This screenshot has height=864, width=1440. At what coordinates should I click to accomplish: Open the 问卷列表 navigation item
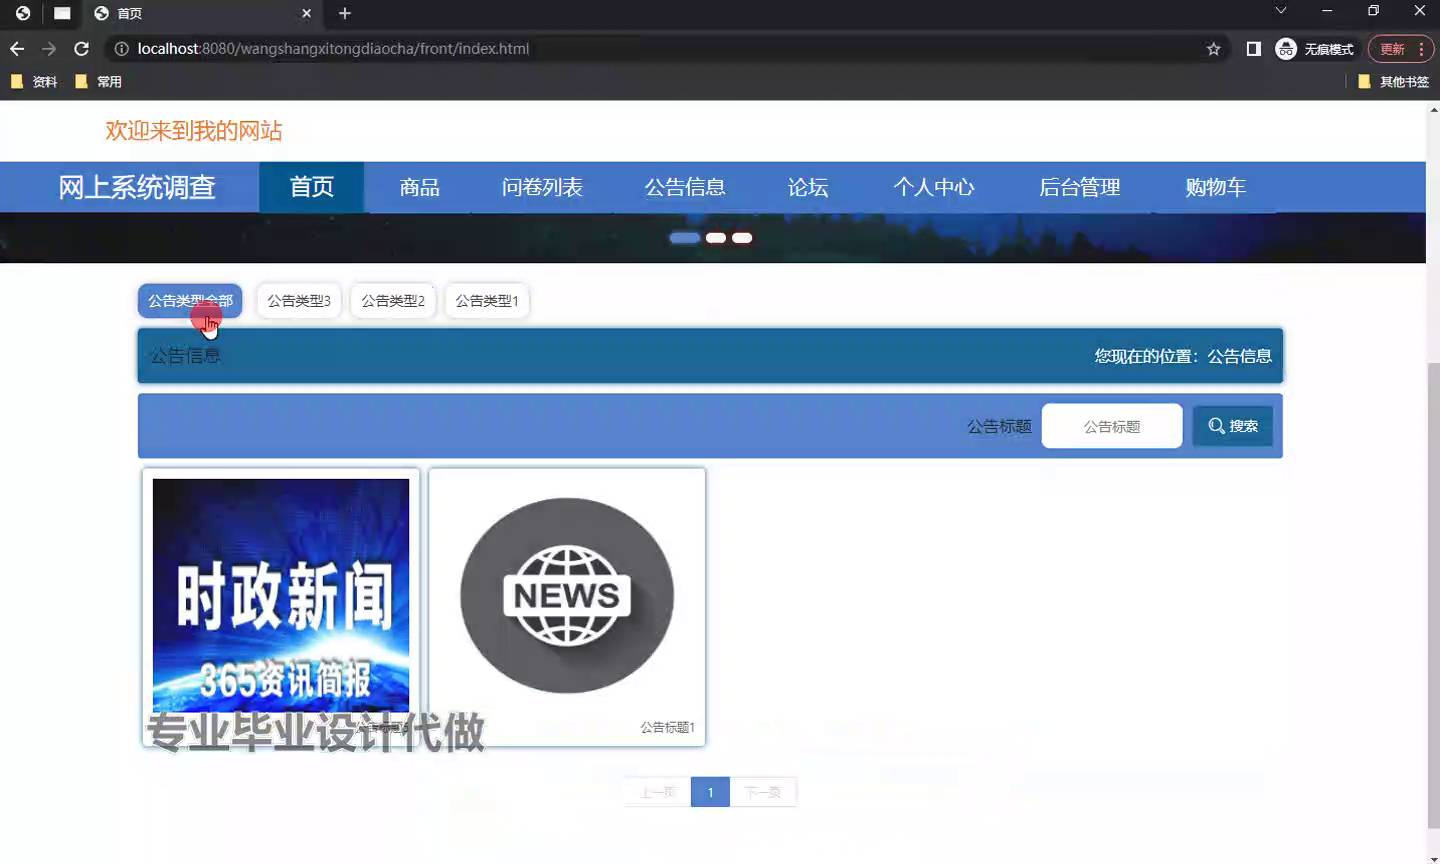tap(542, 187)
